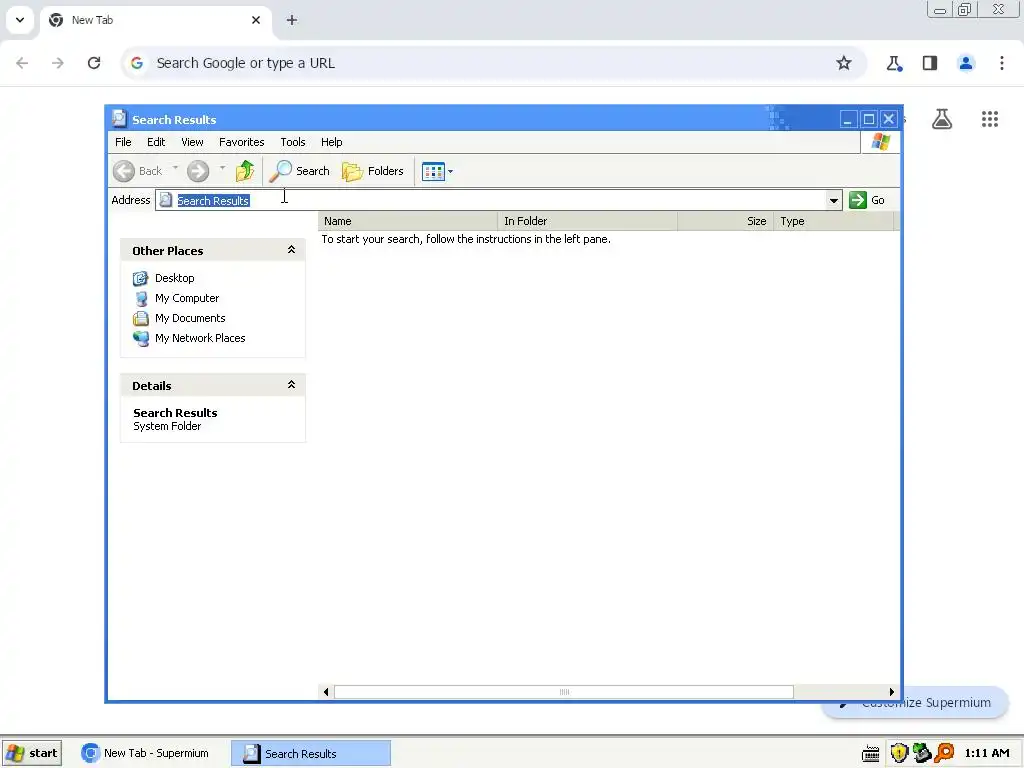Open the View menu
The height and width of the screenshot is (768, 1024).
click(x=192, y=142)
